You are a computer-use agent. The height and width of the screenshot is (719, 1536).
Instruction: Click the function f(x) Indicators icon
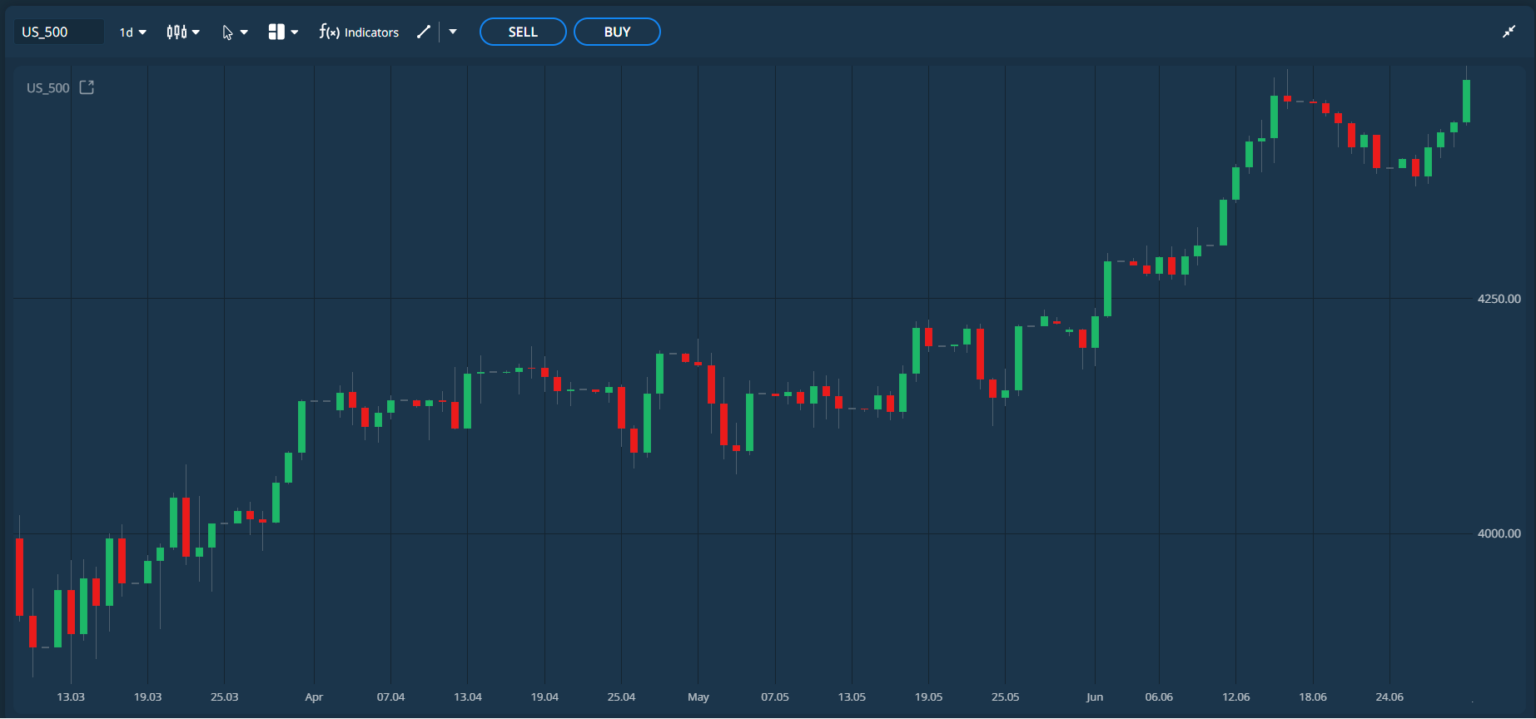point(329,32)
